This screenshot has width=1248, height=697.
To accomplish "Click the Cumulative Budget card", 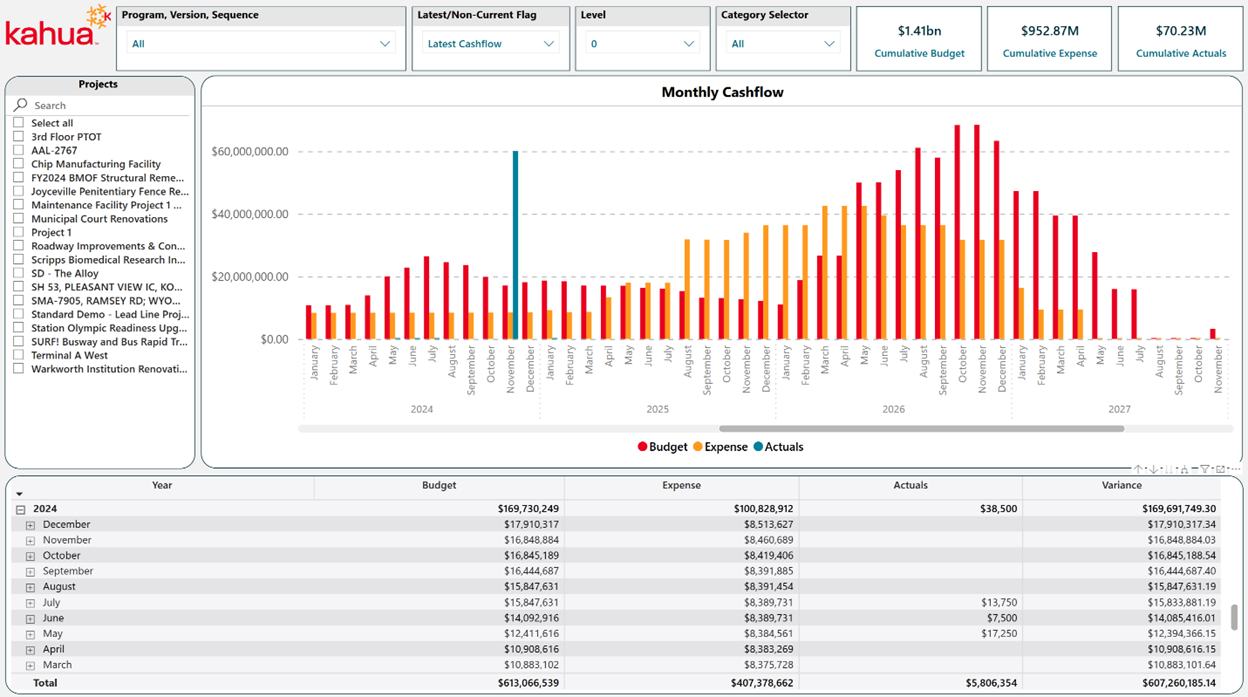I will [x=919, y=40].
